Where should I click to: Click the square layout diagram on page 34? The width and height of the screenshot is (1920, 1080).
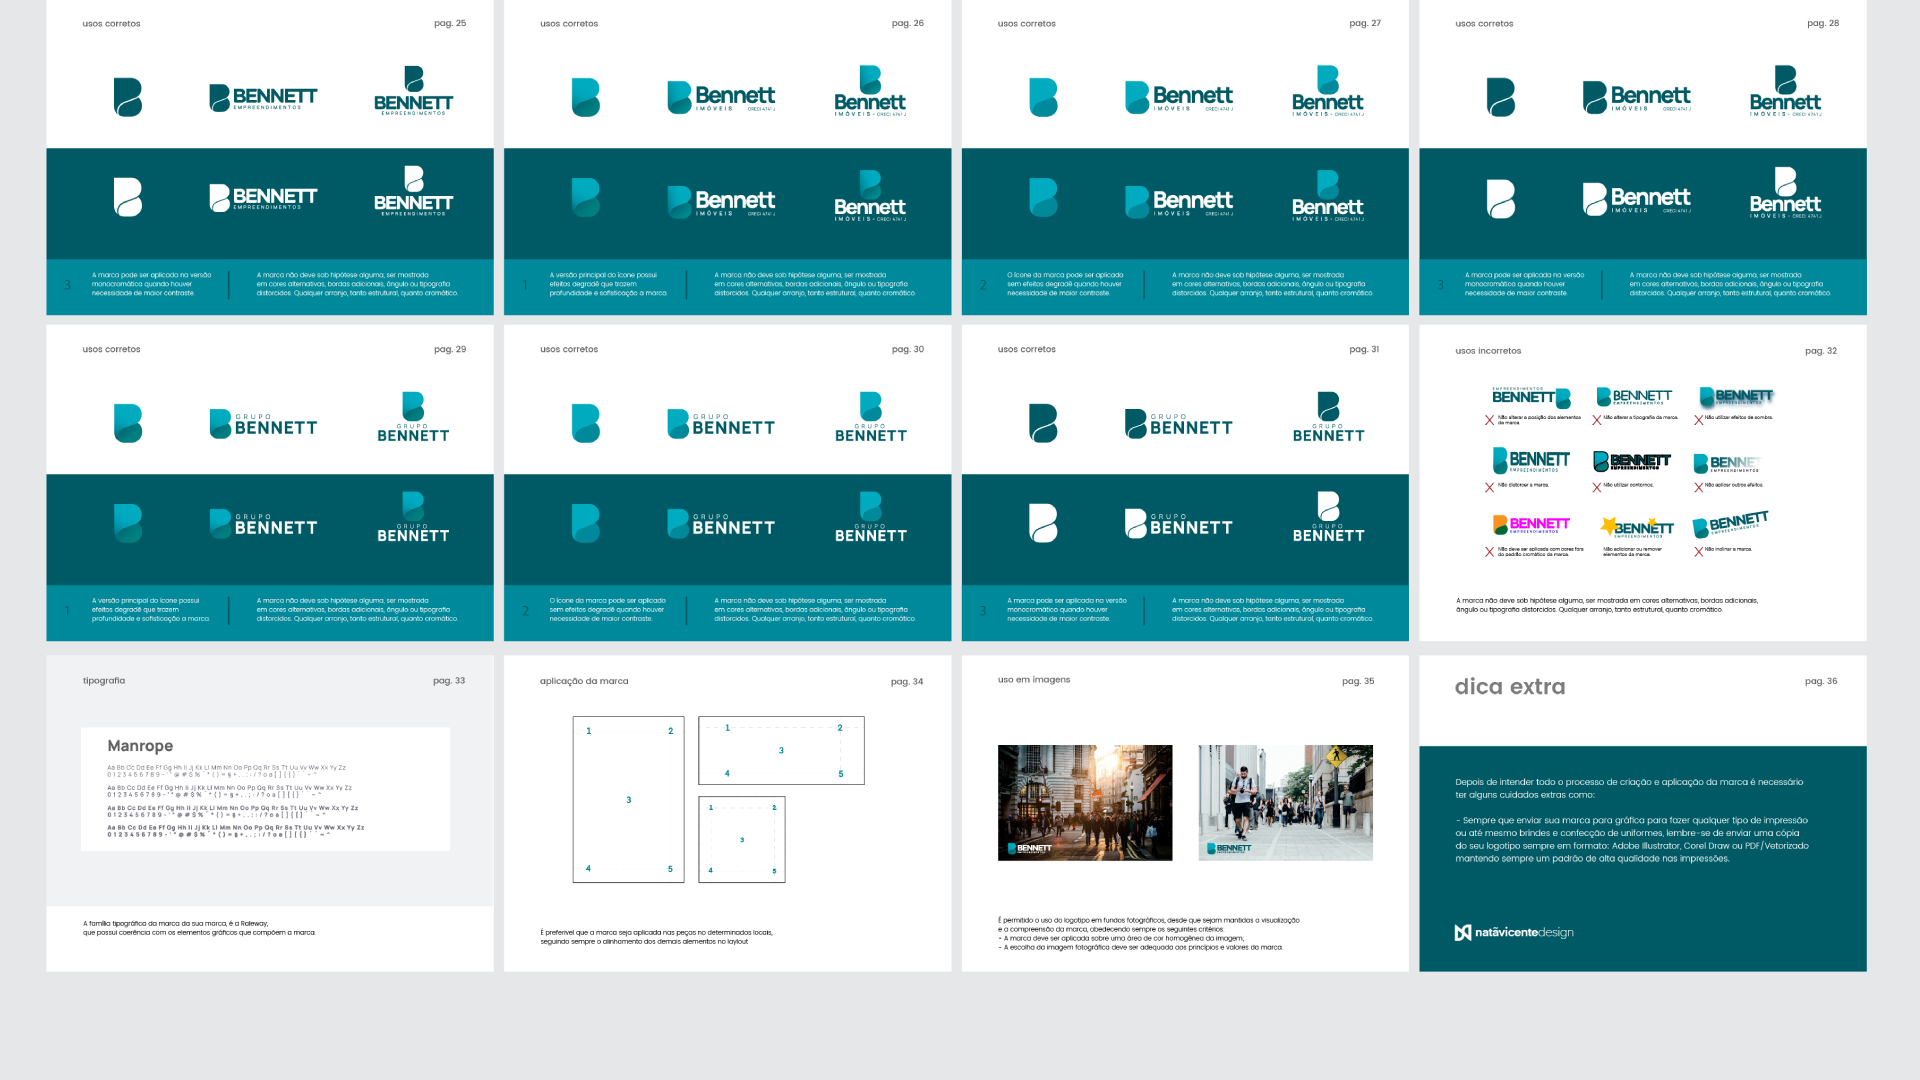(741, 839)
